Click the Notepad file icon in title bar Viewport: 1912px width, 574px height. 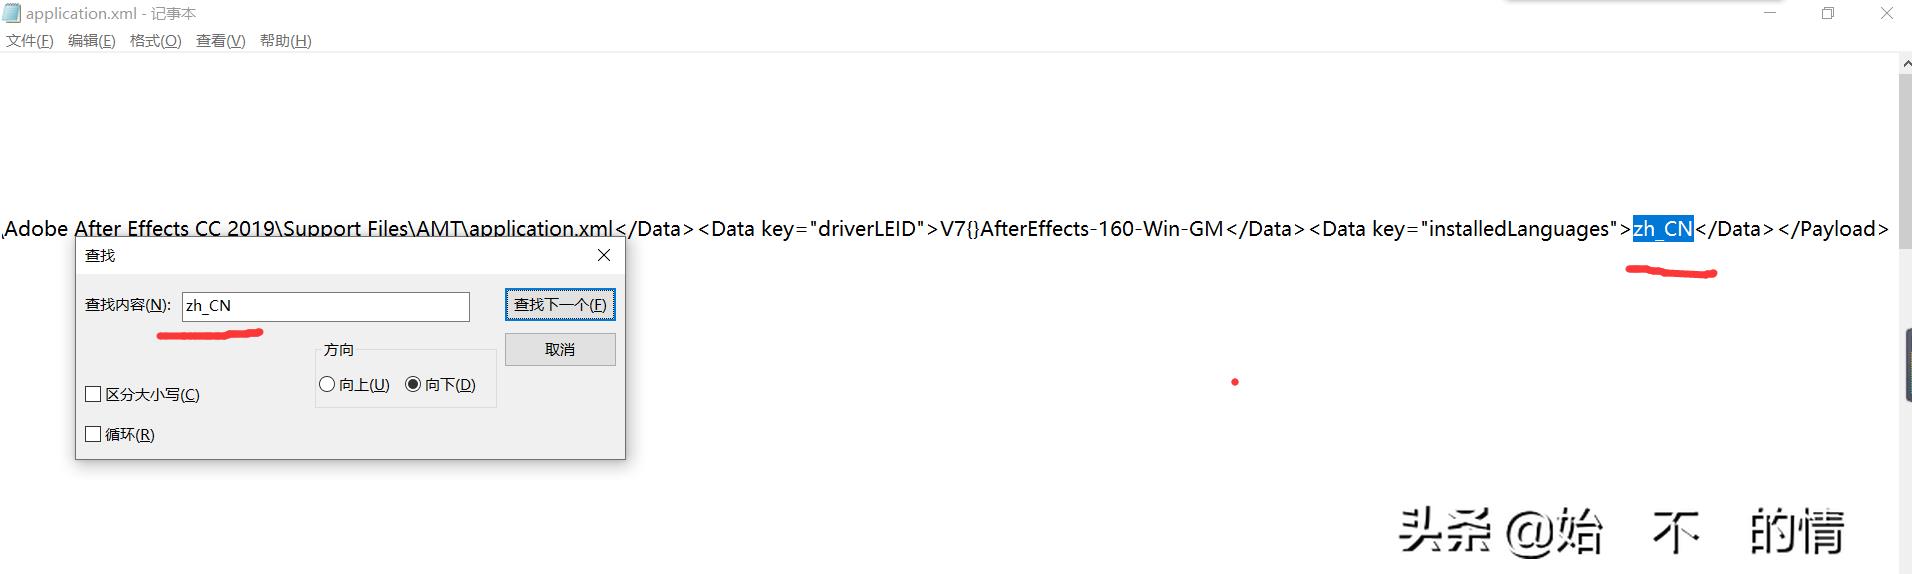[11, 13]
